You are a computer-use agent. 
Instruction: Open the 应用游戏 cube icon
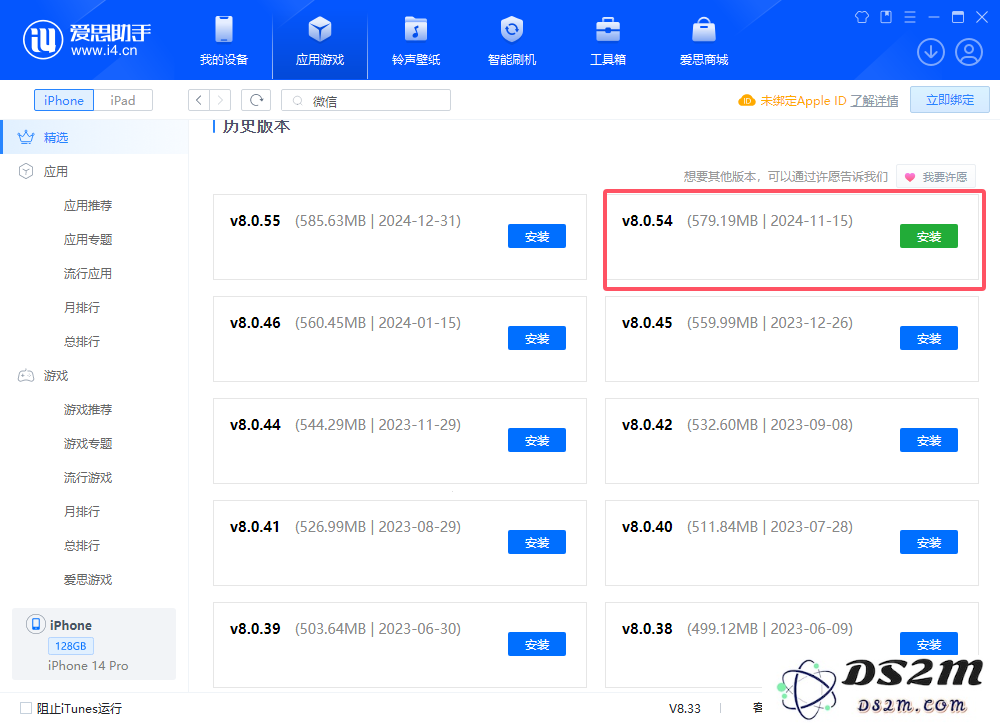pyautogui.click(x=320, y=29)
